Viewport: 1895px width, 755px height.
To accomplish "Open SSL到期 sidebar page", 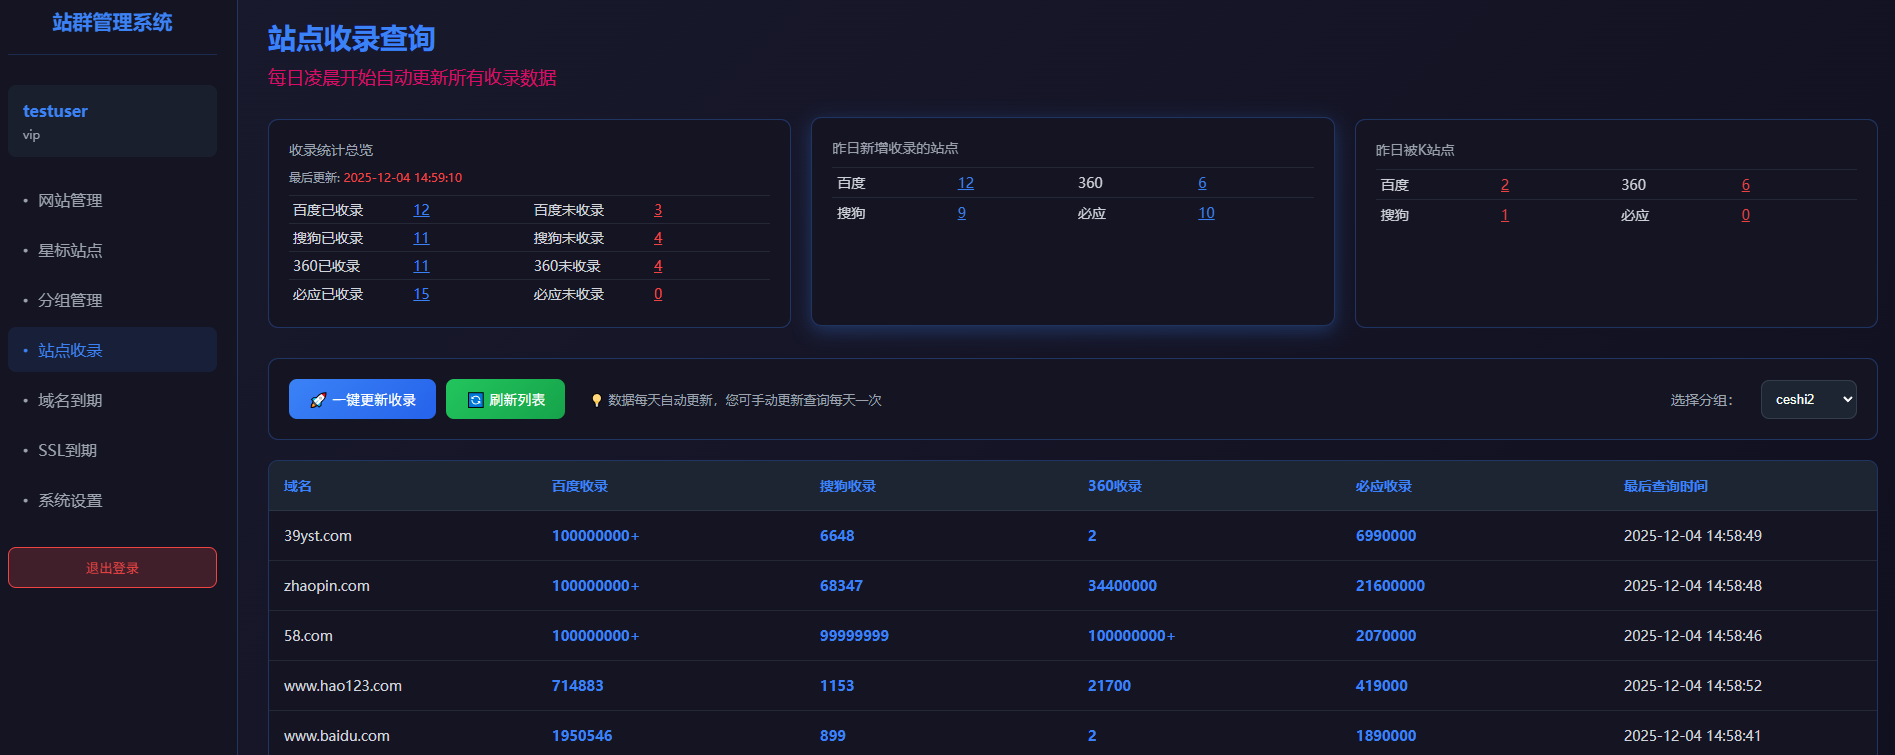I will [x=112, y=450].
